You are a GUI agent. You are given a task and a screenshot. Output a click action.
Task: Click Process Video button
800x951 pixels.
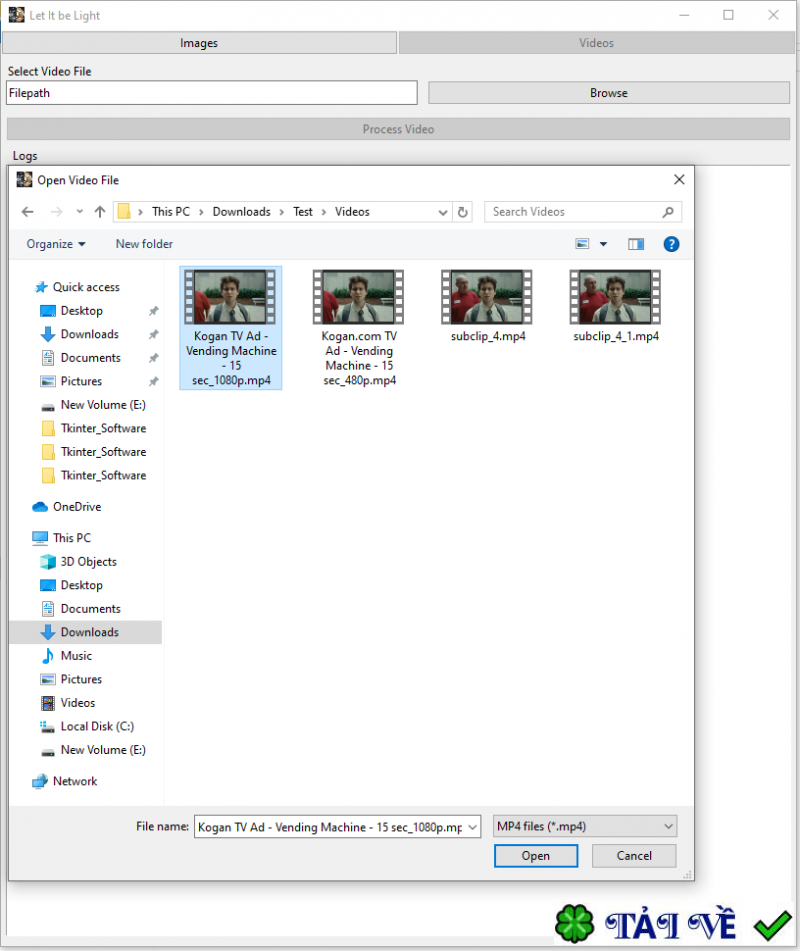pos(398,129)
